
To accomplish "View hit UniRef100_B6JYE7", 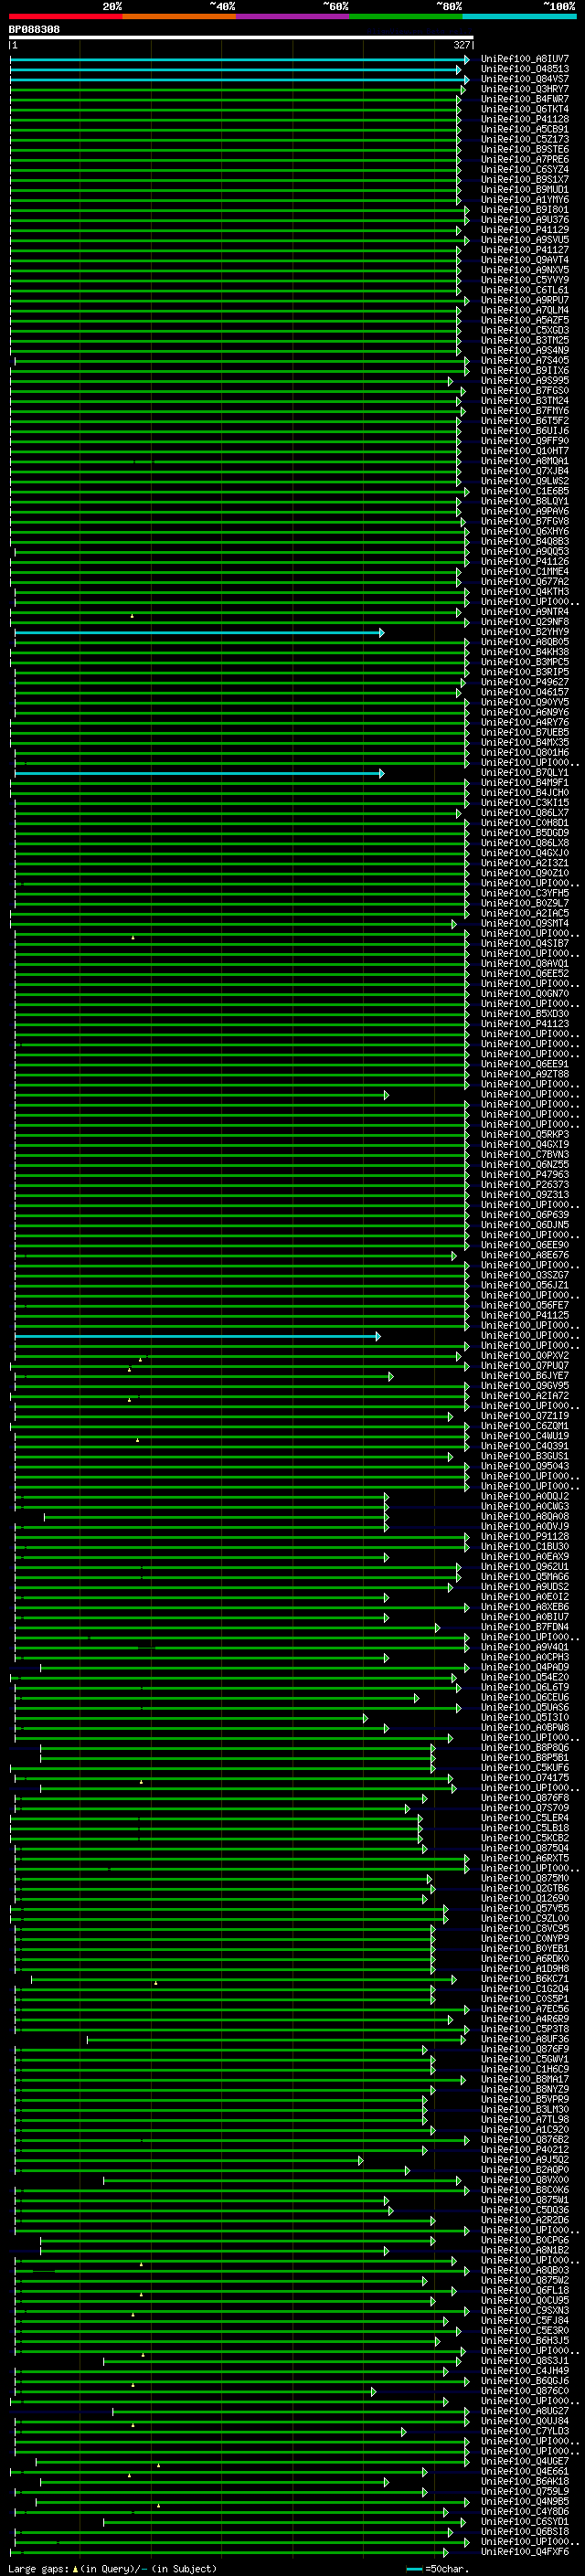I will (x=525, y=1376).
